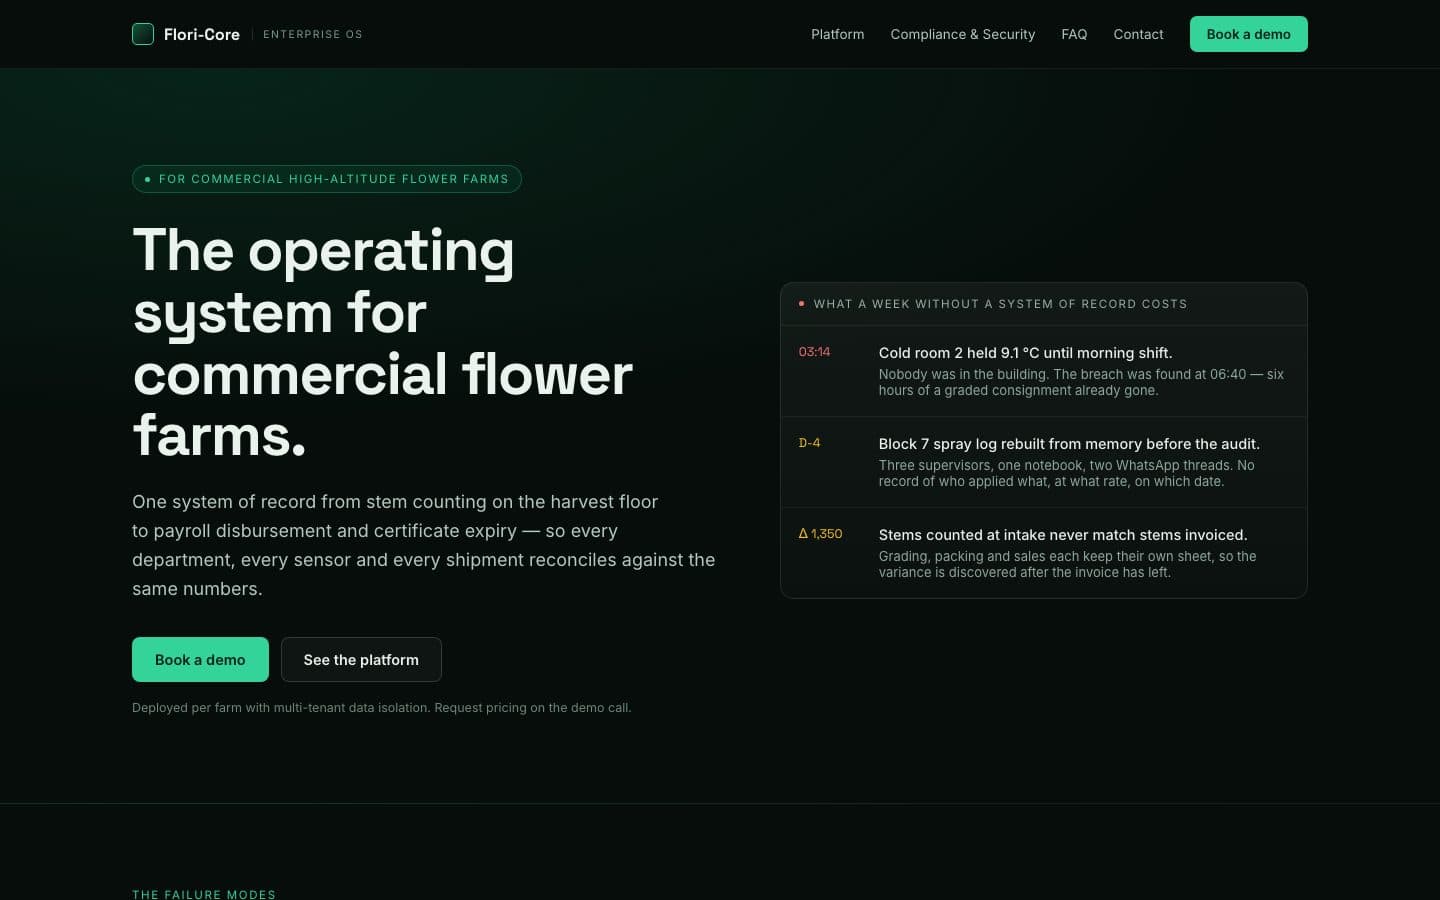Click the 'The operating system for commercial flower farms' headline
The height and width of the screenshot is (900, 1440).
[383, 342]
